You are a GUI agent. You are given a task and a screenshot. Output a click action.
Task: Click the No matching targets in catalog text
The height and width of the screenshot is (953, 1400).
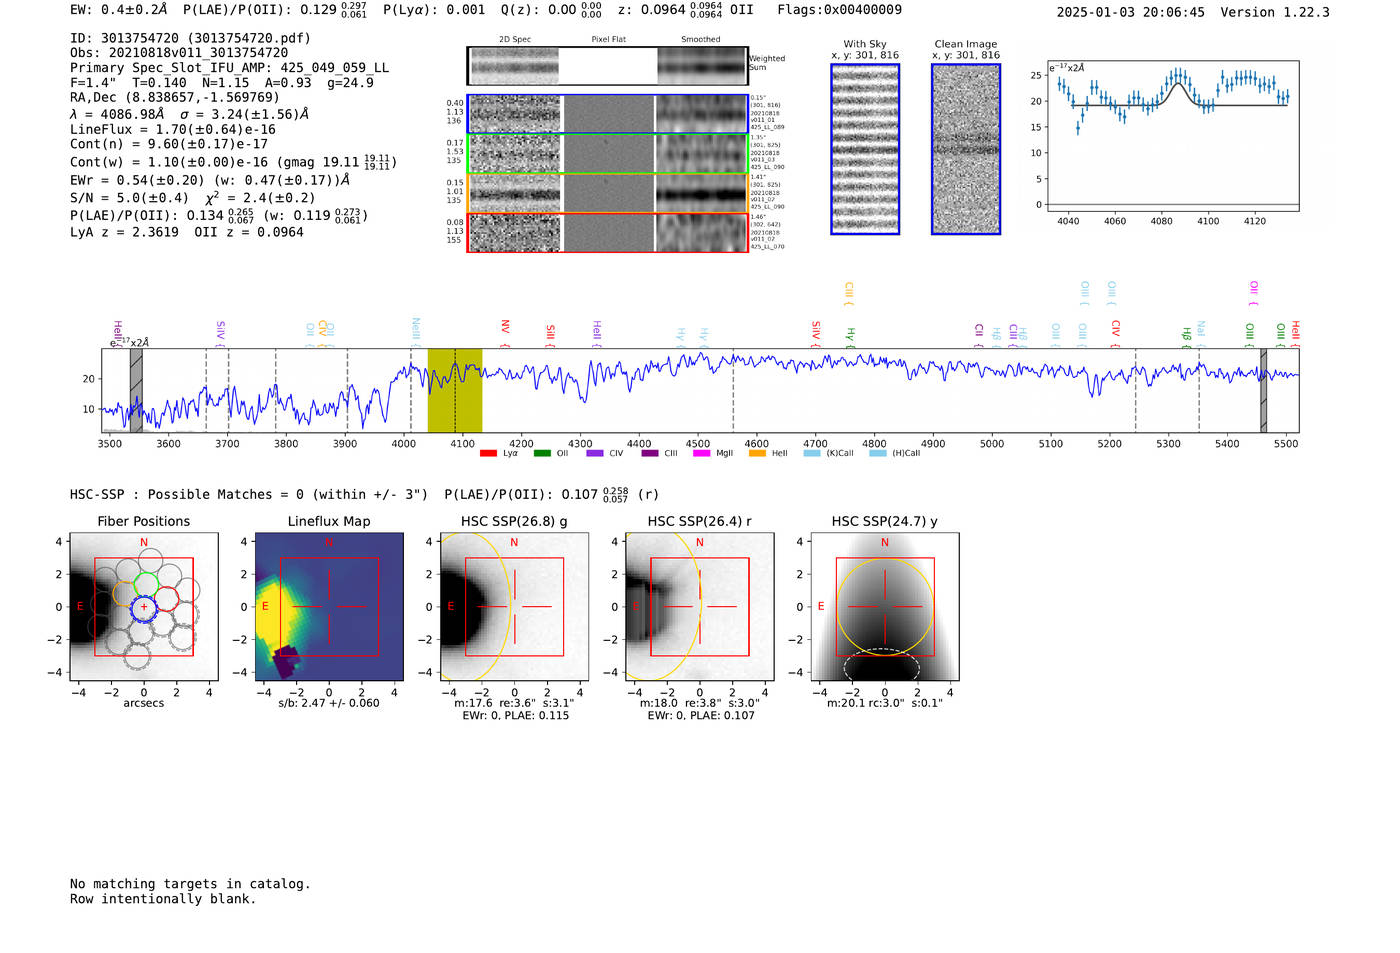point(190,884)
